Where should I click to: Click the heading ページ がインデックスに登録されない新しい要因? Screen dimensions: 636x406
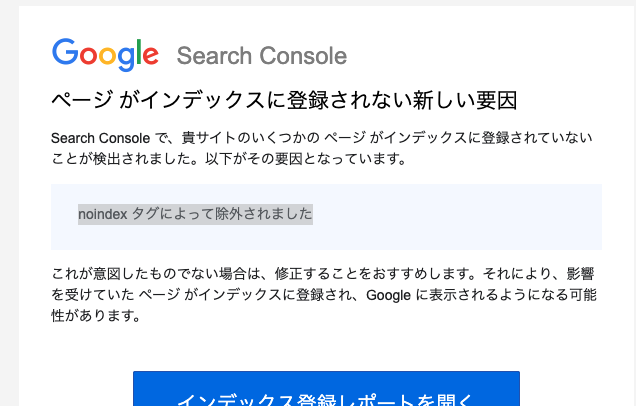[284, 100]
